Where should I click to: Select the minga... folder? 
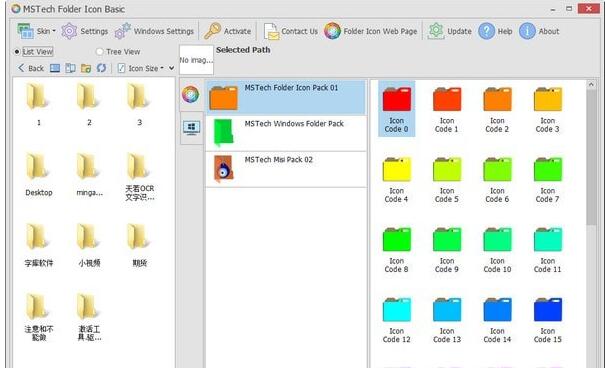(x=89, y=174)
